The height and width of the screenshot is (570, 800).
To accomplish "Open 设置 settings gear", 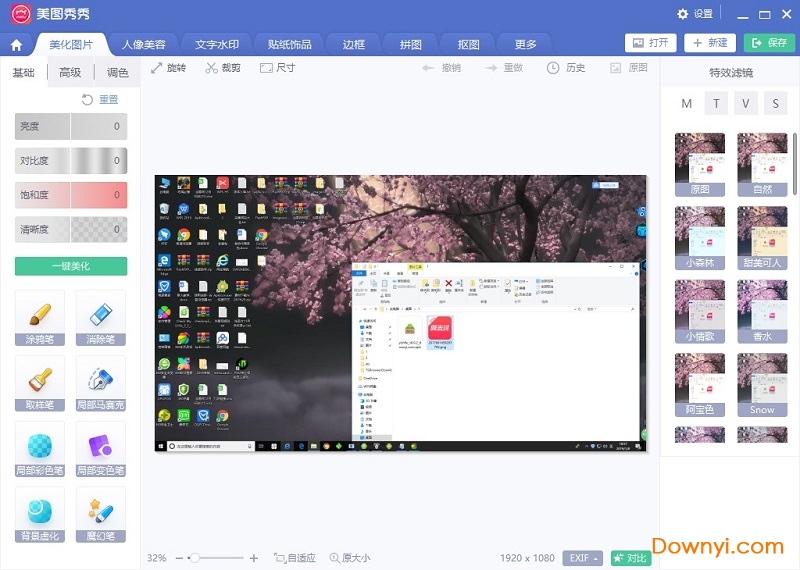I will click(x=694, y=14).
